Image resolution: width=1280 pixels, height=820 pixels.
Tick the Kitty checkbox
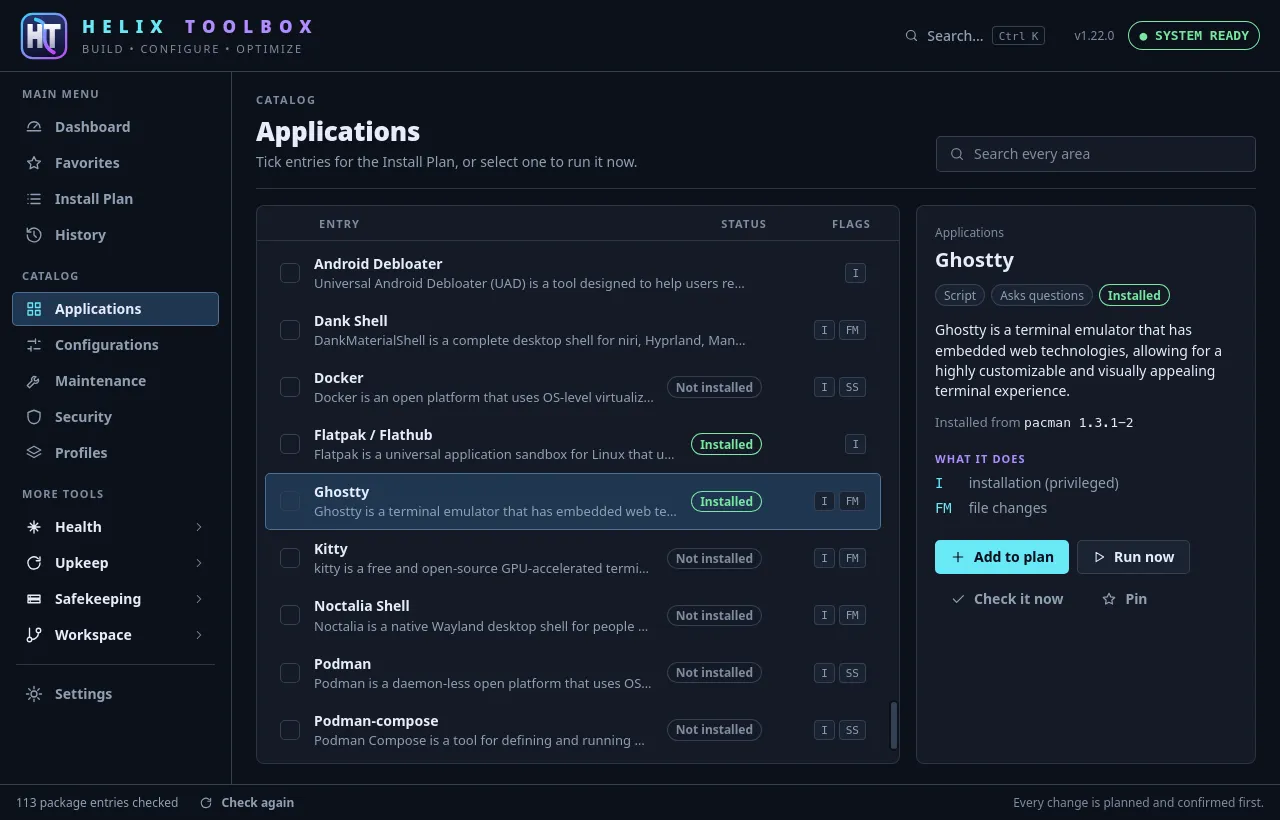[x=290, y=558]
